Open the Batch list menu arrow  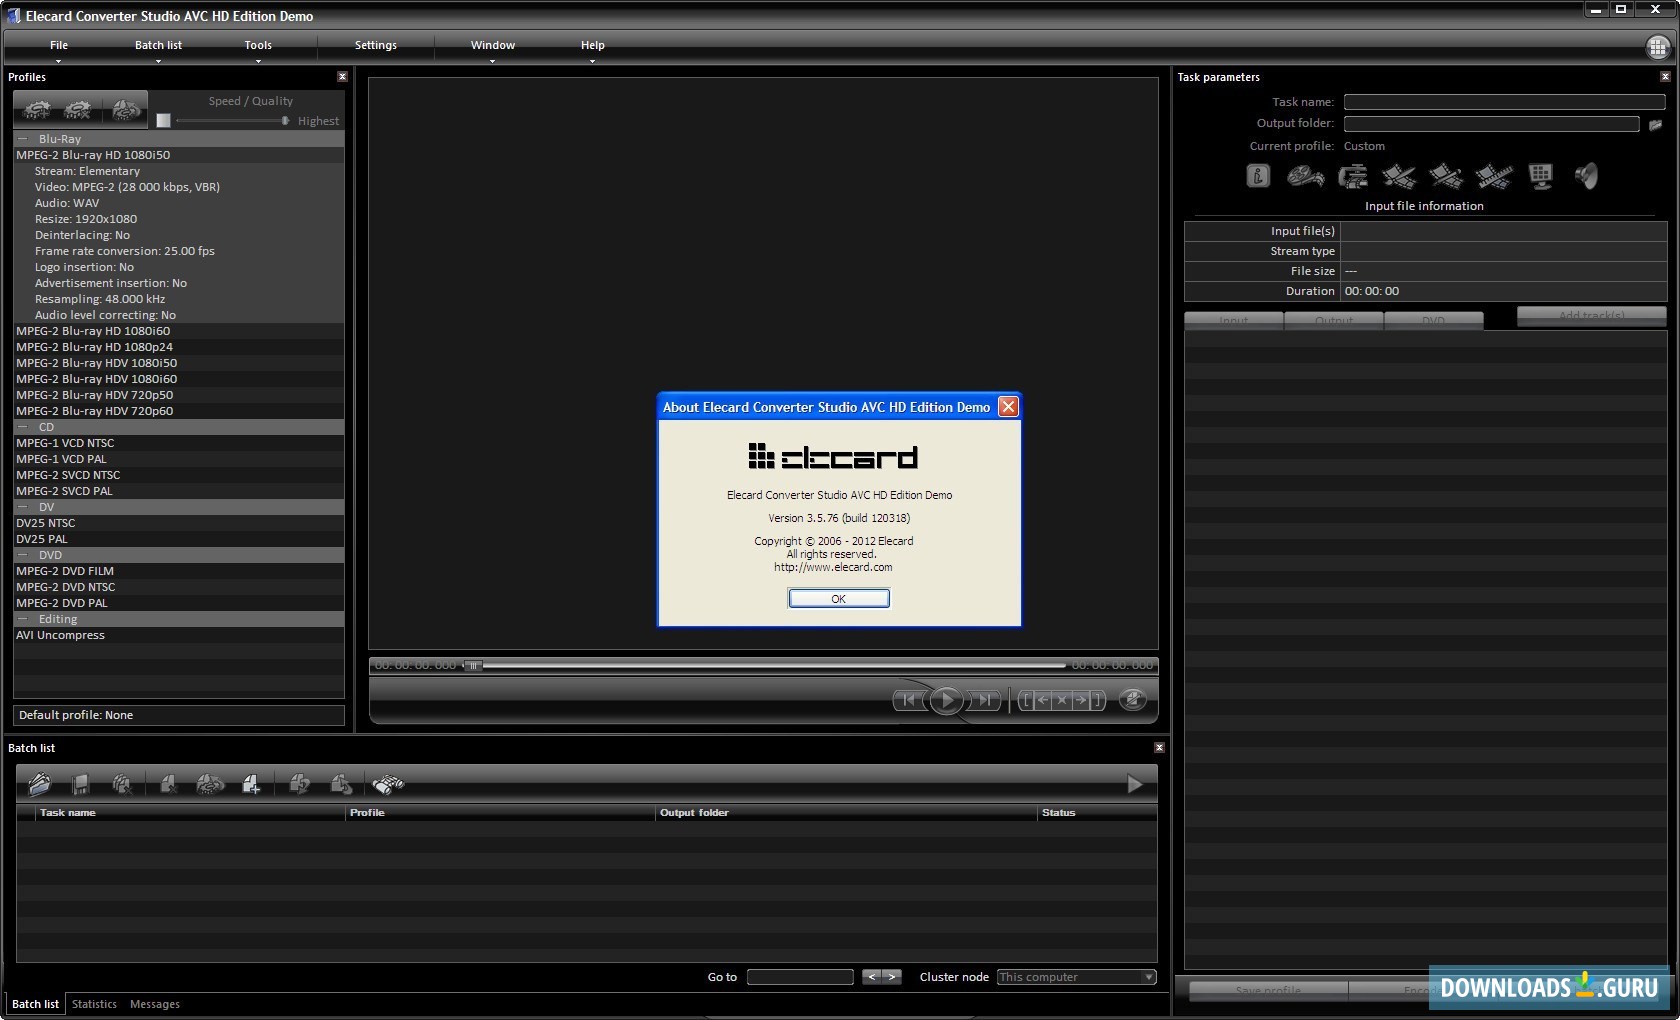158,61
